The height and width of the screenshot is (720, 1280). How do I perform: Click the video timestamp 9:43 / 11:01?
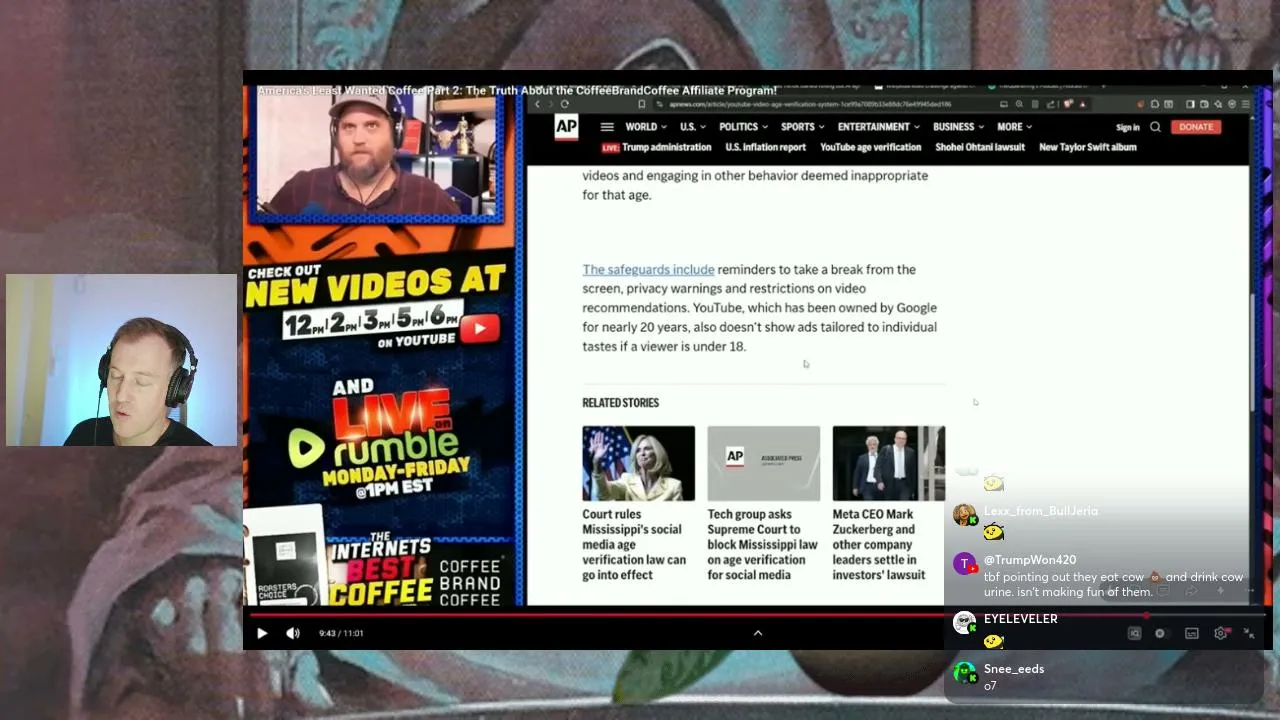click(x=341, y=633)
